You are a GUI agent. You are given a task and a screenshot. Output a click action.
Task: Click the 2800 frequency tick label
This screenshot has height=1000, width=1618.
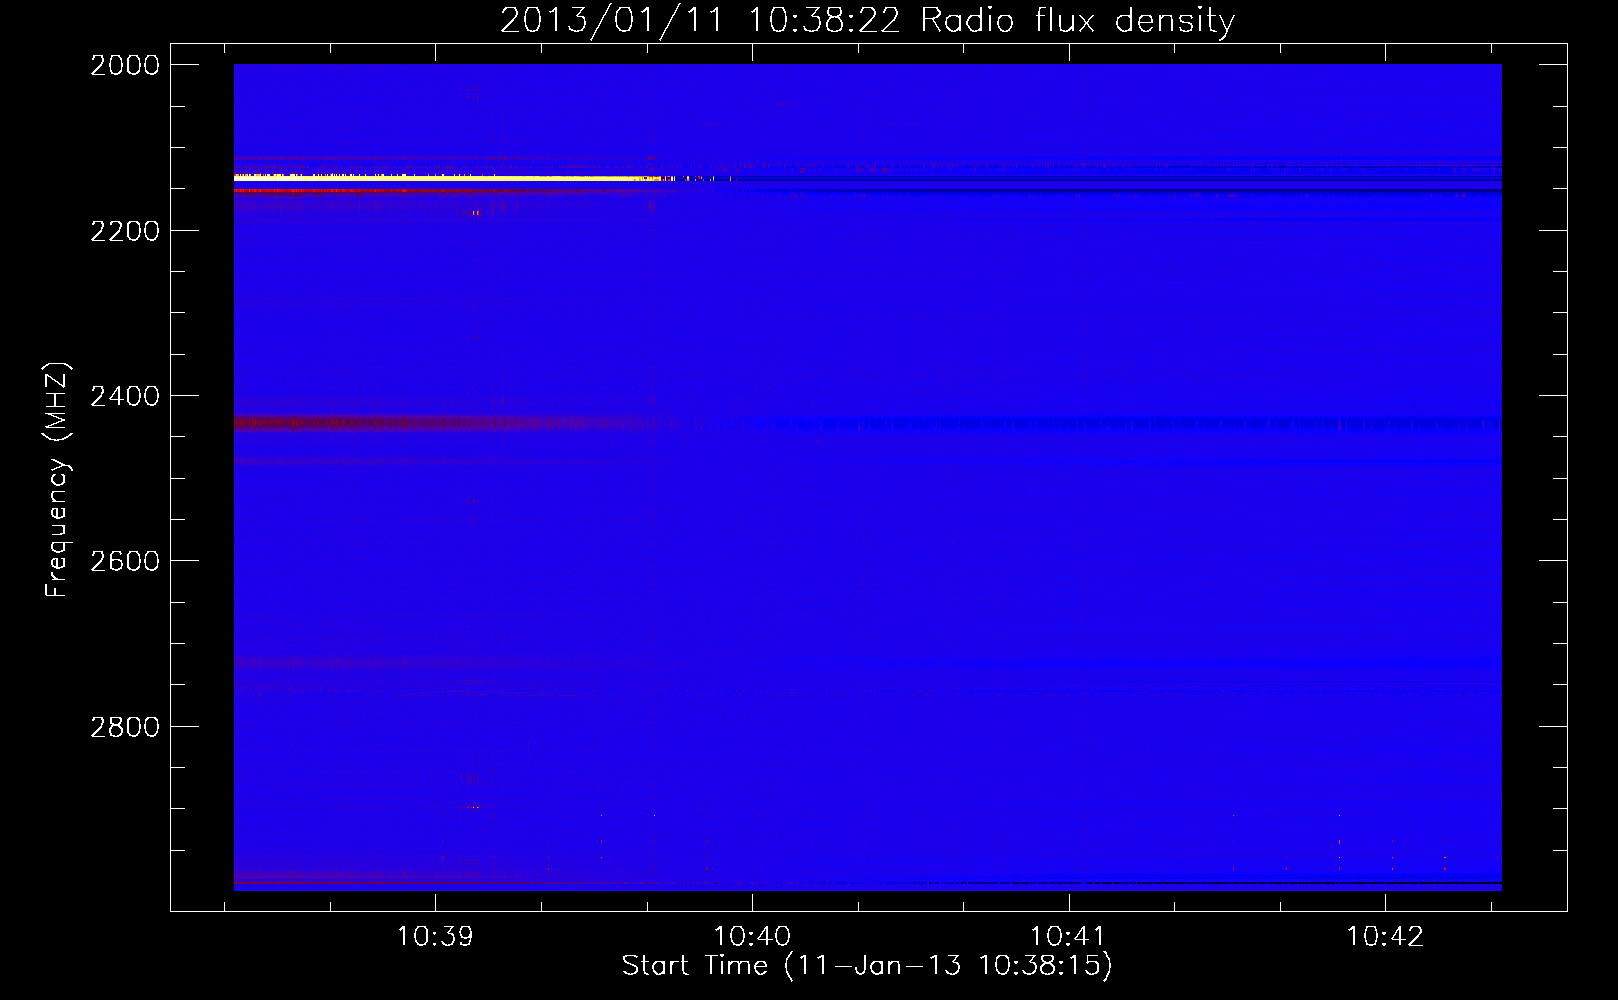click(x=125, y=727)
